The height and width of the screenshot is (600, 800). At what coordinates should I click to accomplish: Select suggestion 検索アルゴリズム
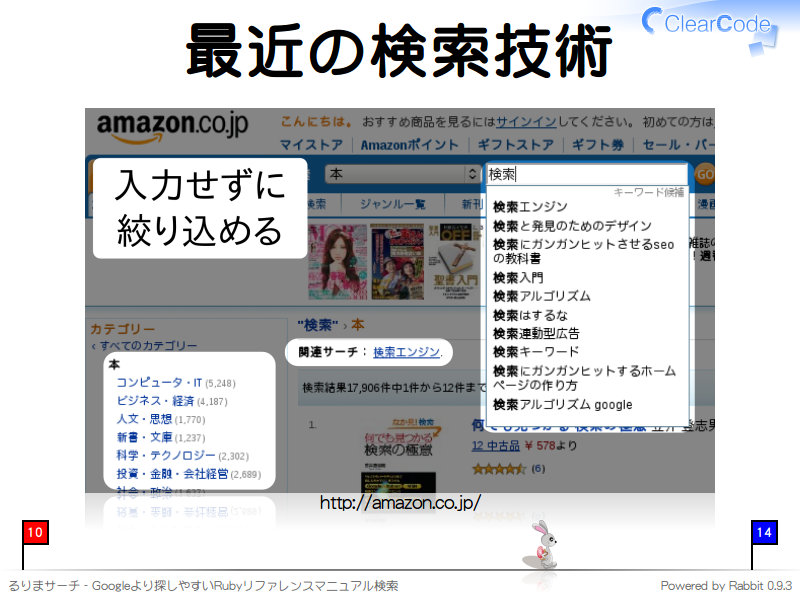[x=542, y=296]
